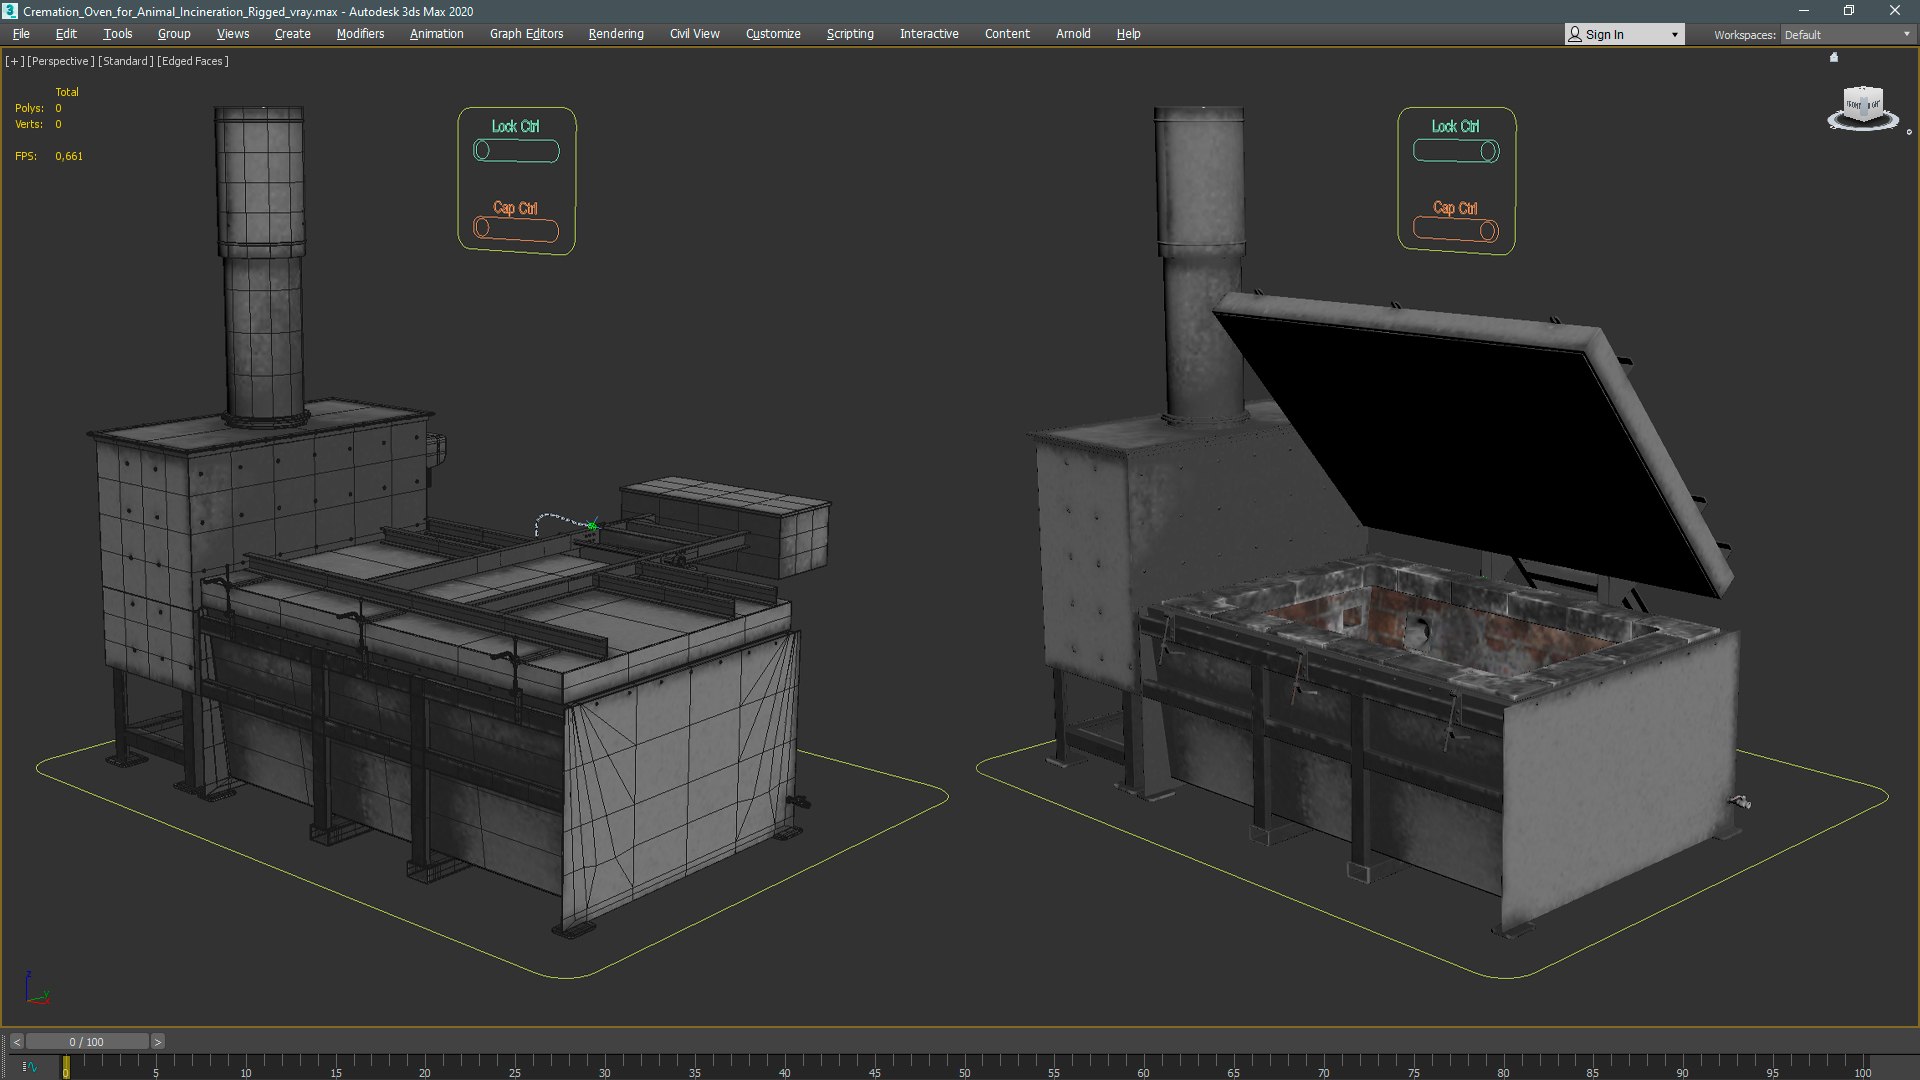Go to previous frame with the left arrow
1920x1080 pixels.
click(x=16, y=1042)
